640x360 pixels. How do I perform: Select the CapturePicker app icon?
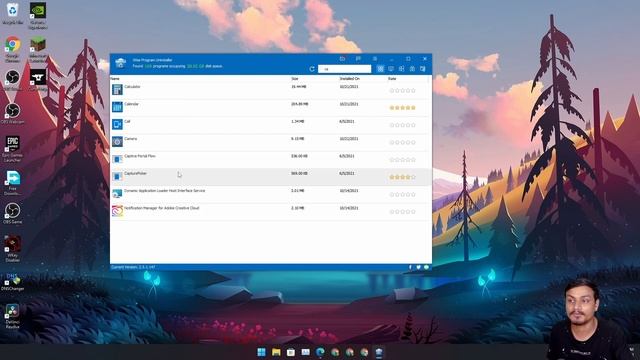click(117, 176)
